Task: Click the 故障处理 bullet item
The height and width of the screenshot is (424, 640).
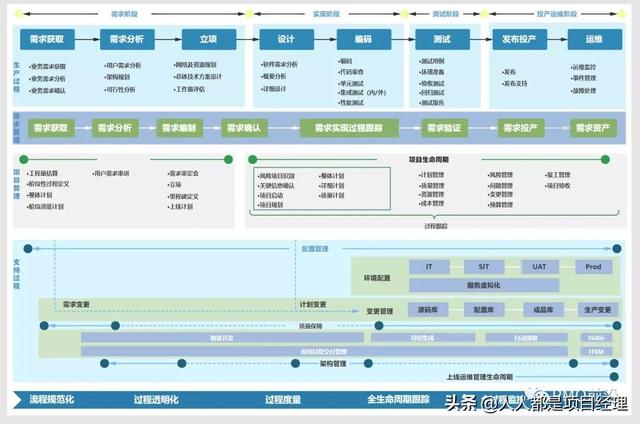Action: point(584,91)
